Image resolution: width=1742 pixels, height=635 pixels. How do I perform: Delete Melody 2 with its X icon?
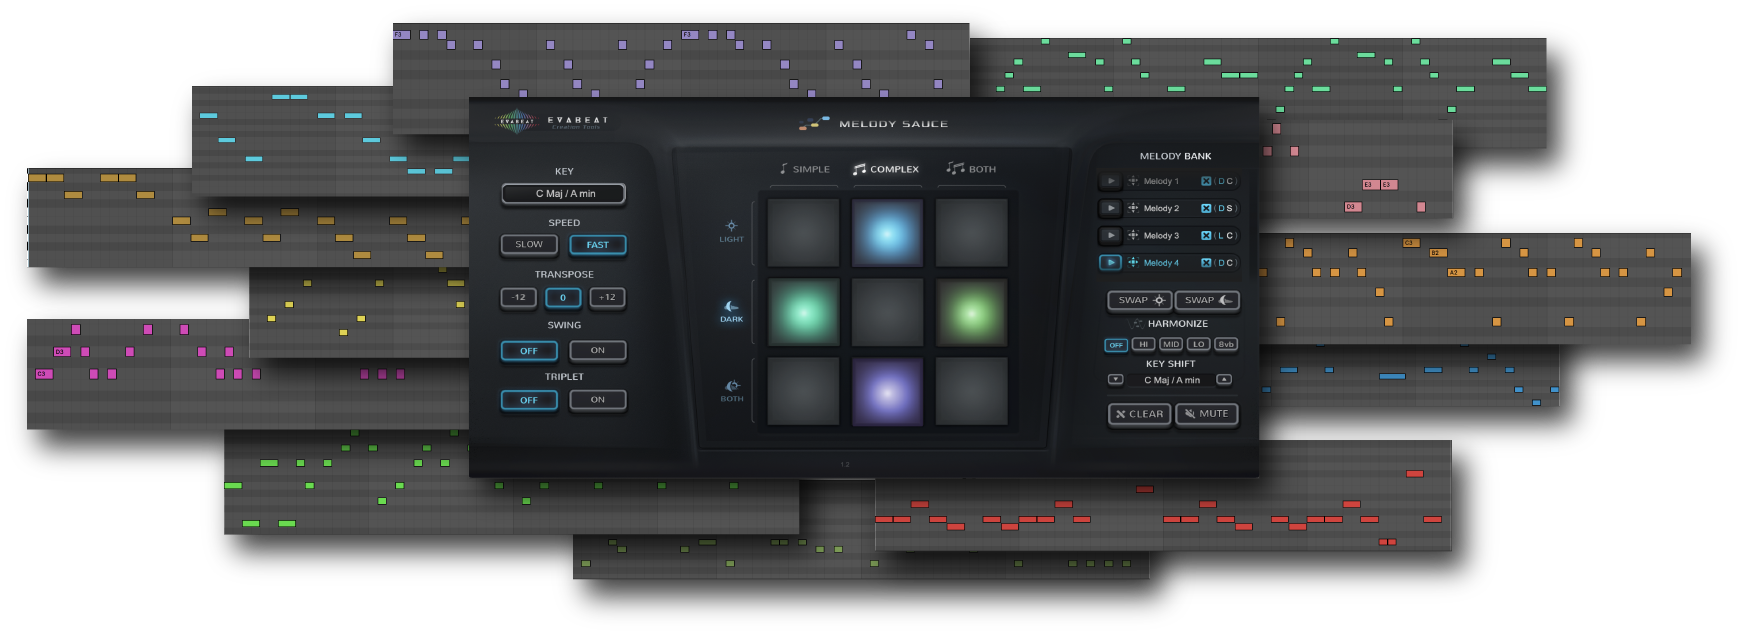click(x=1206, y=208)
